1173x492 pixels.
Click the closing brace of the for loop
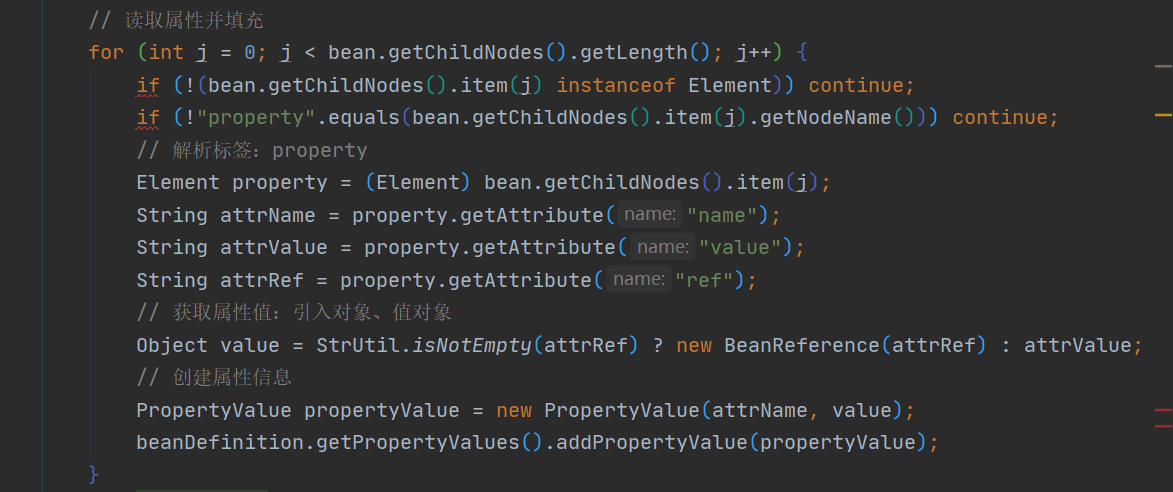pos(94,474)
